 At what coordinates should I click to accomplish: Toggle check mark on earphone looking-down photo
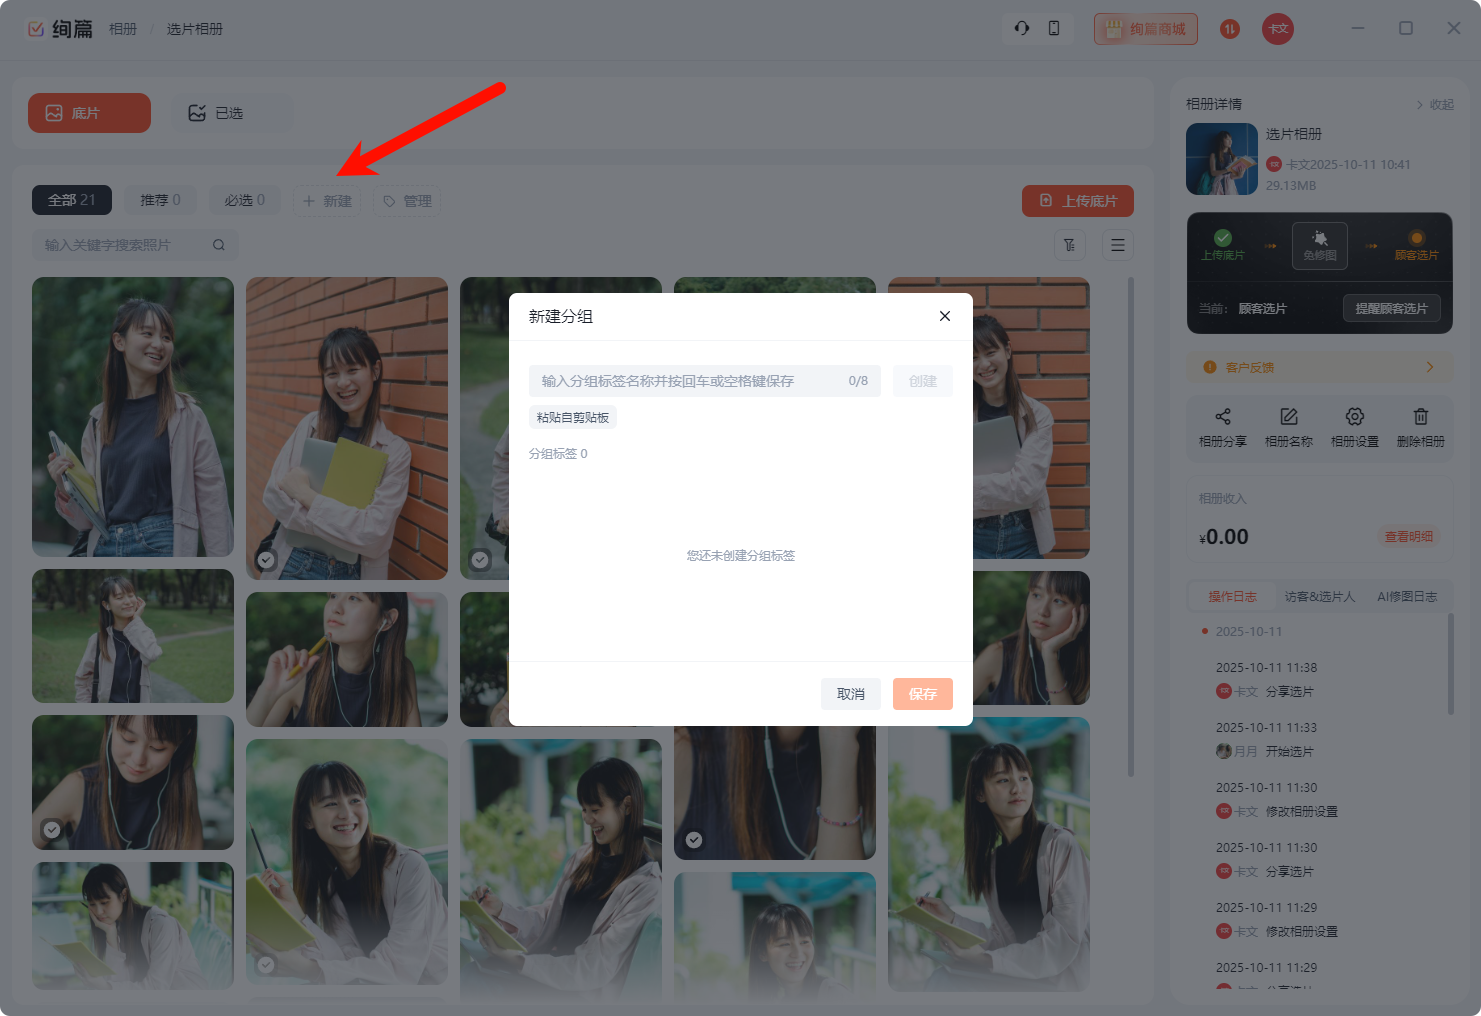click(52, 830)
